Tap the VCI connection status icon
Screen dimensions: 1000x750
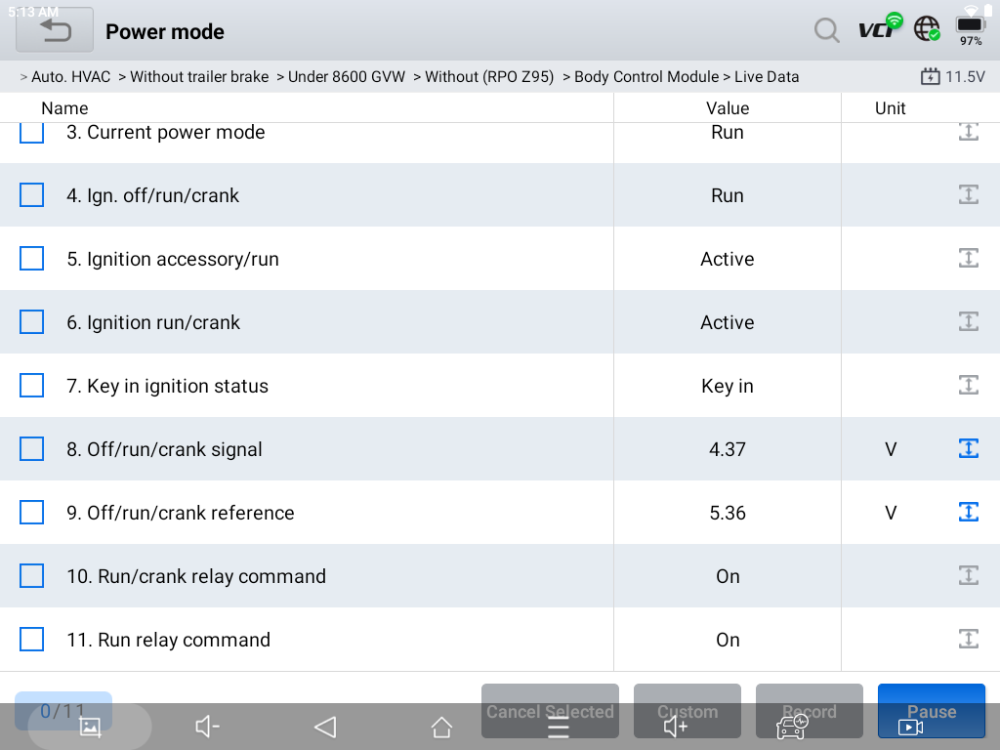879,27
